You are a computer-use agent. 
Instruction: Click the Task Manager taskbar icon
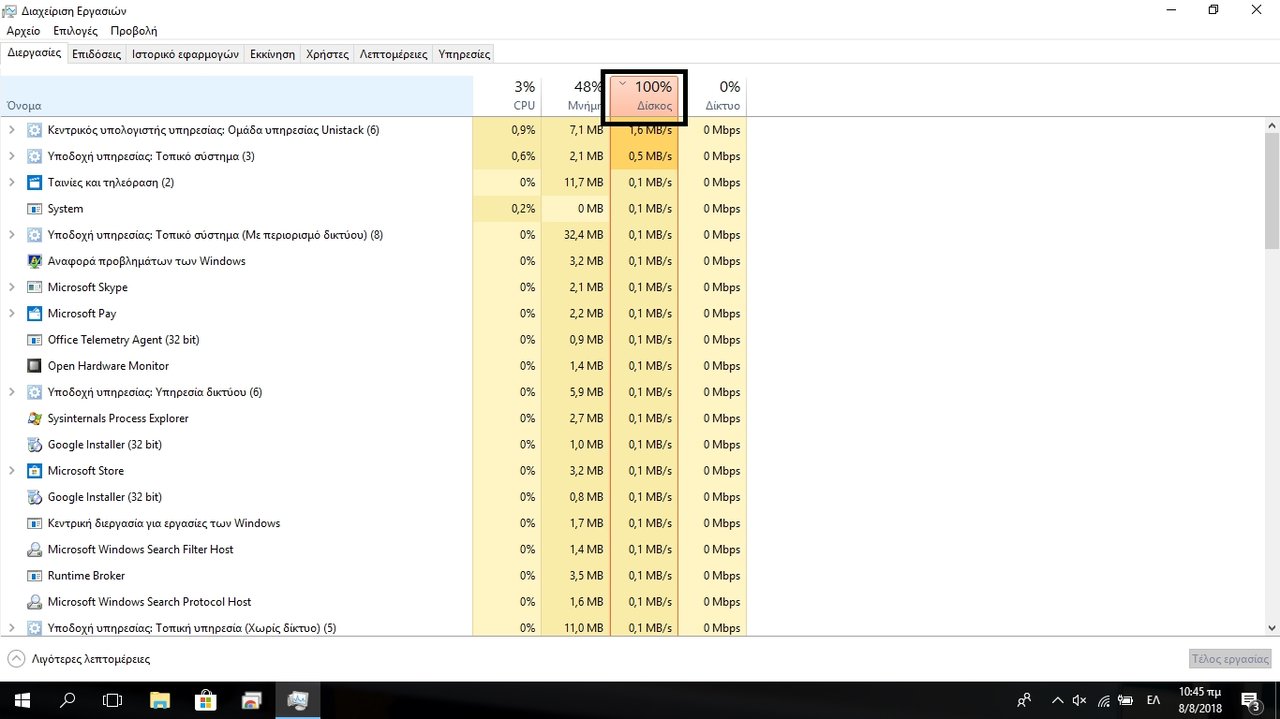click(298, 700)
